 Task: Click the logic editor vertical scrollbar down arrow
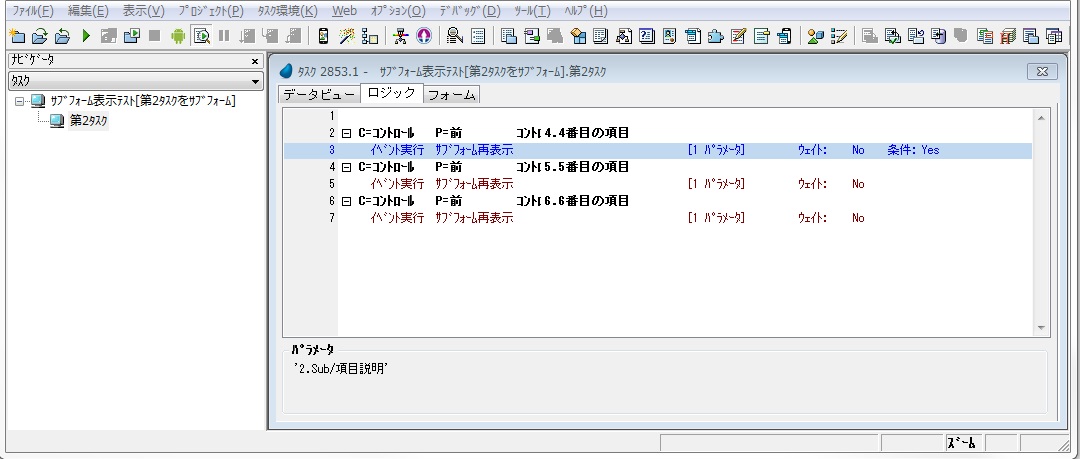click(x=1042, y=328)
